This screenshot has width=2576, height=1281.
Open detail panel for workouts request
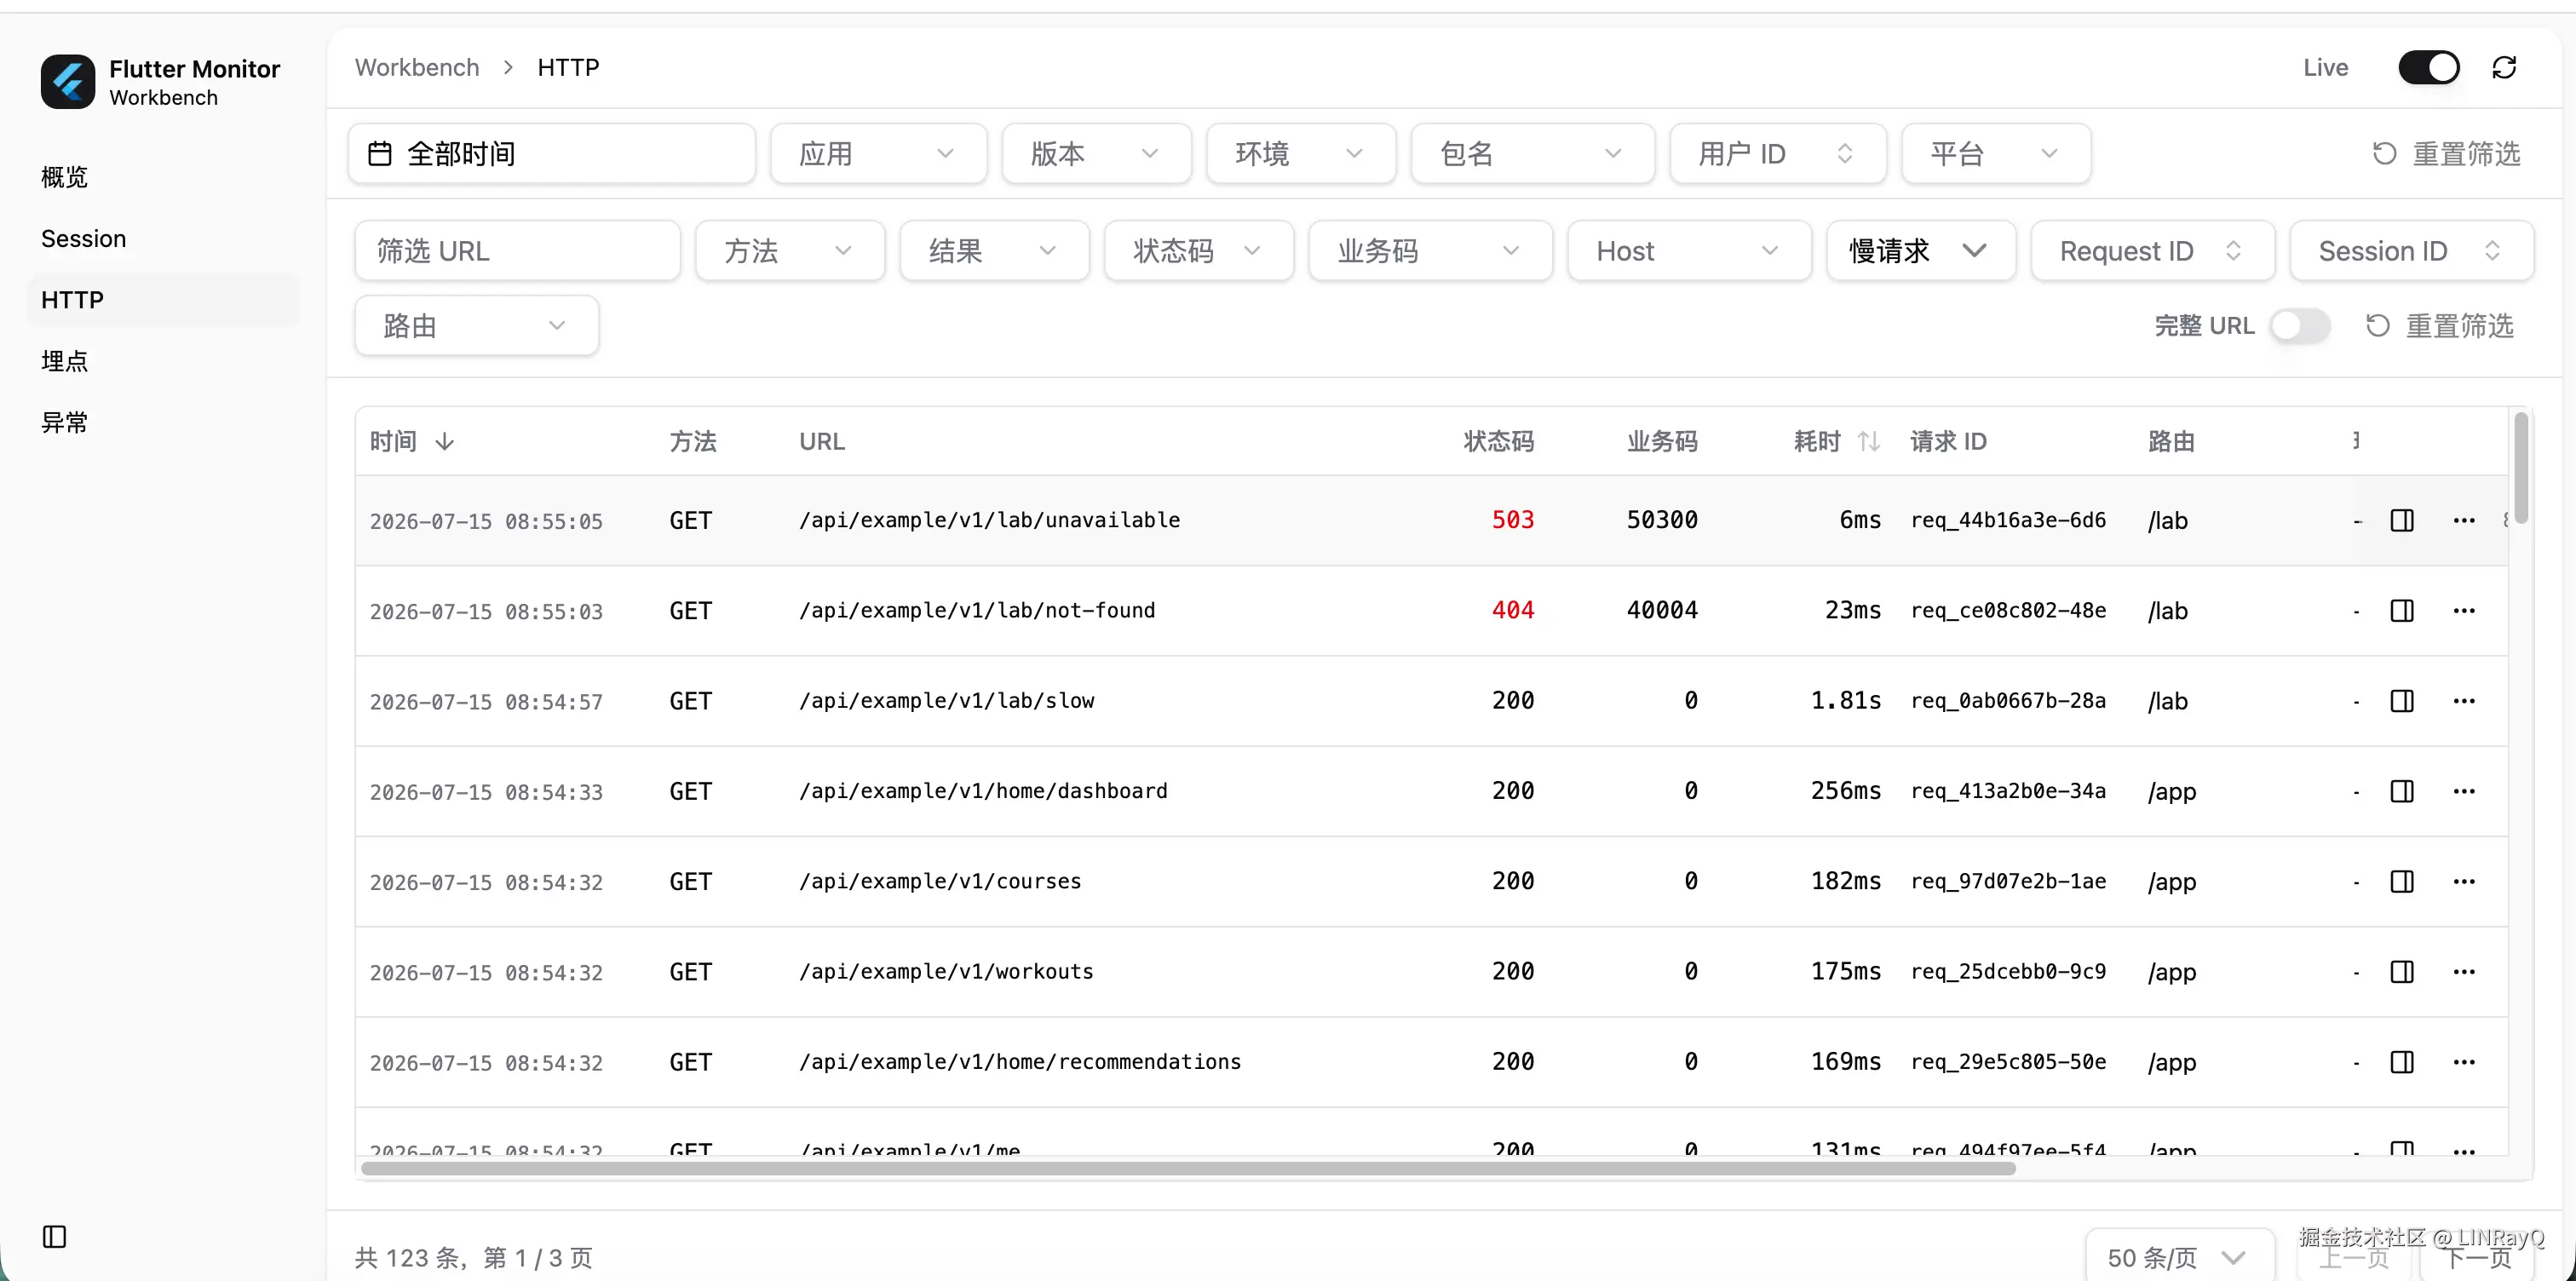tap(2402, 972)
